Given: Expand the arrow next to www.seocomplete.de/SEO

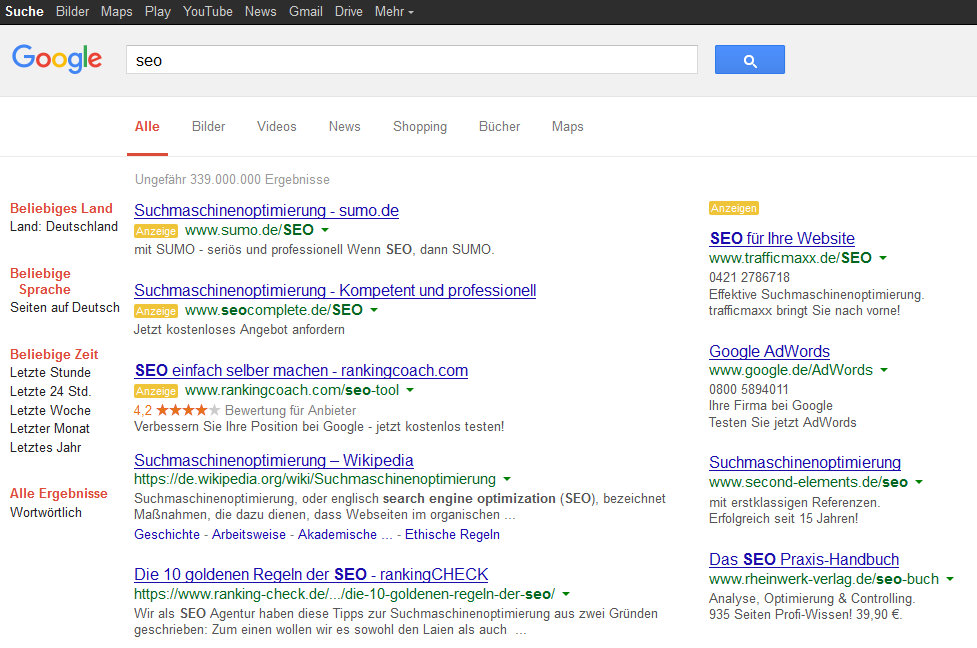Looking at the screenshot, I should click(x=374, y=310).
